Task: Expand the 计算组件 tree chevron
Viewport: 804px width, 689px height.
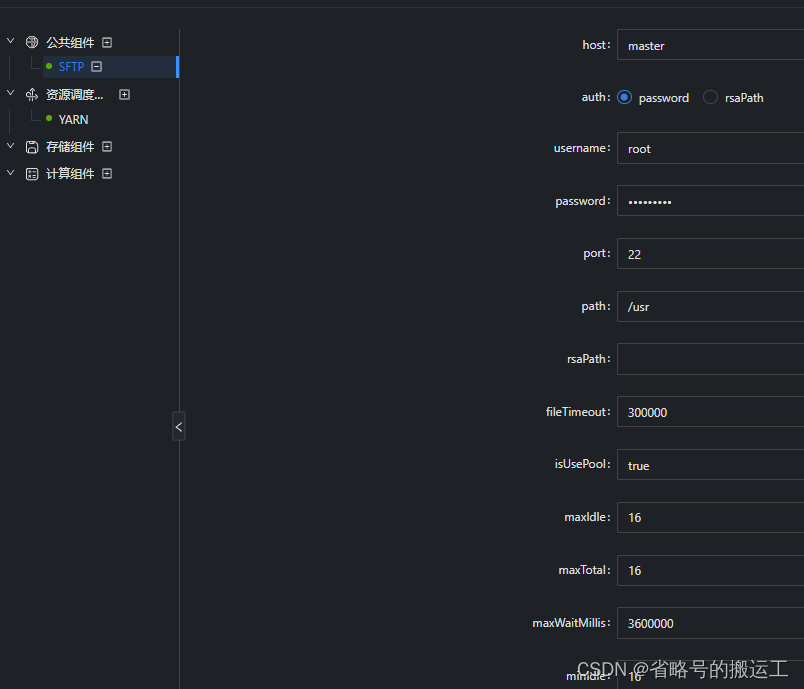Action: pos(10,172)
